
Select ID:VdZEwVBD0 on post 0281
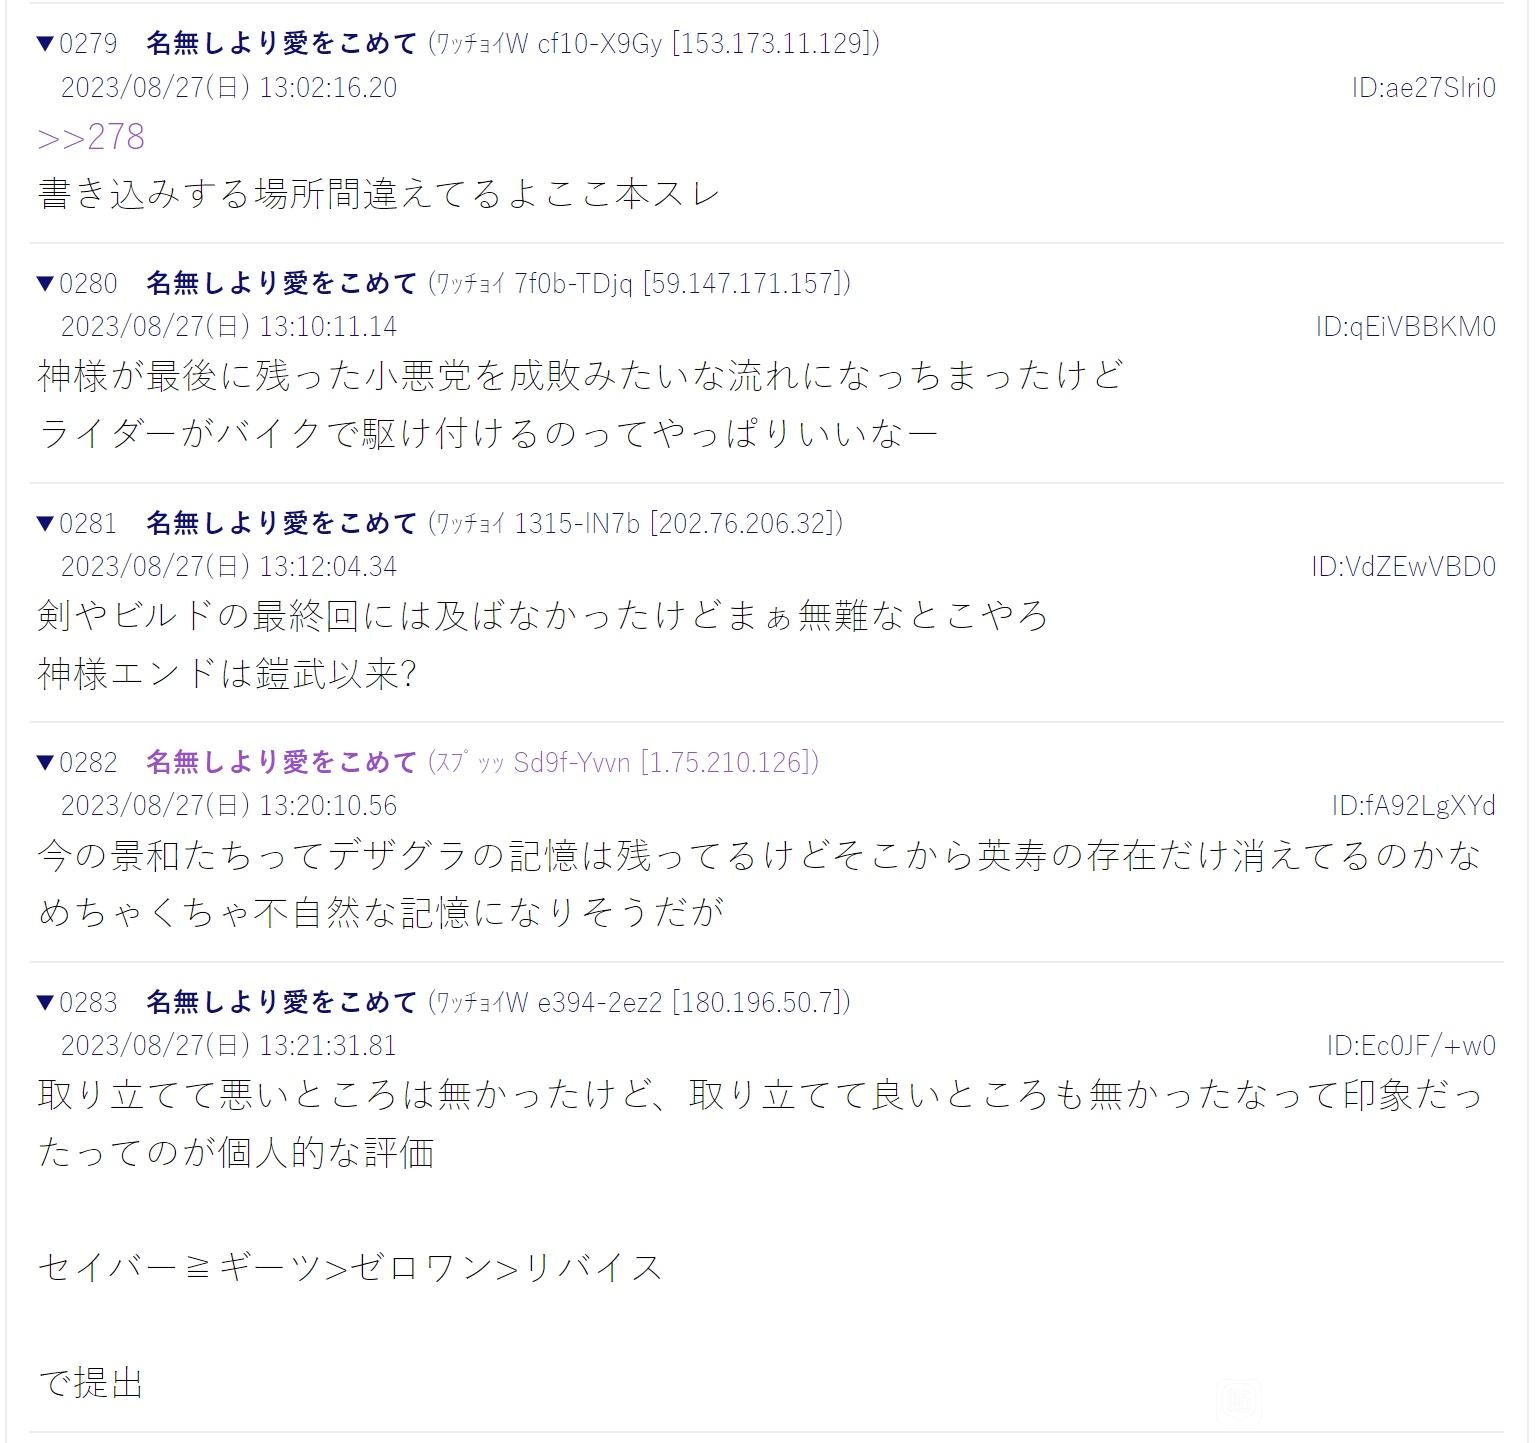(x=1403, y=567)
